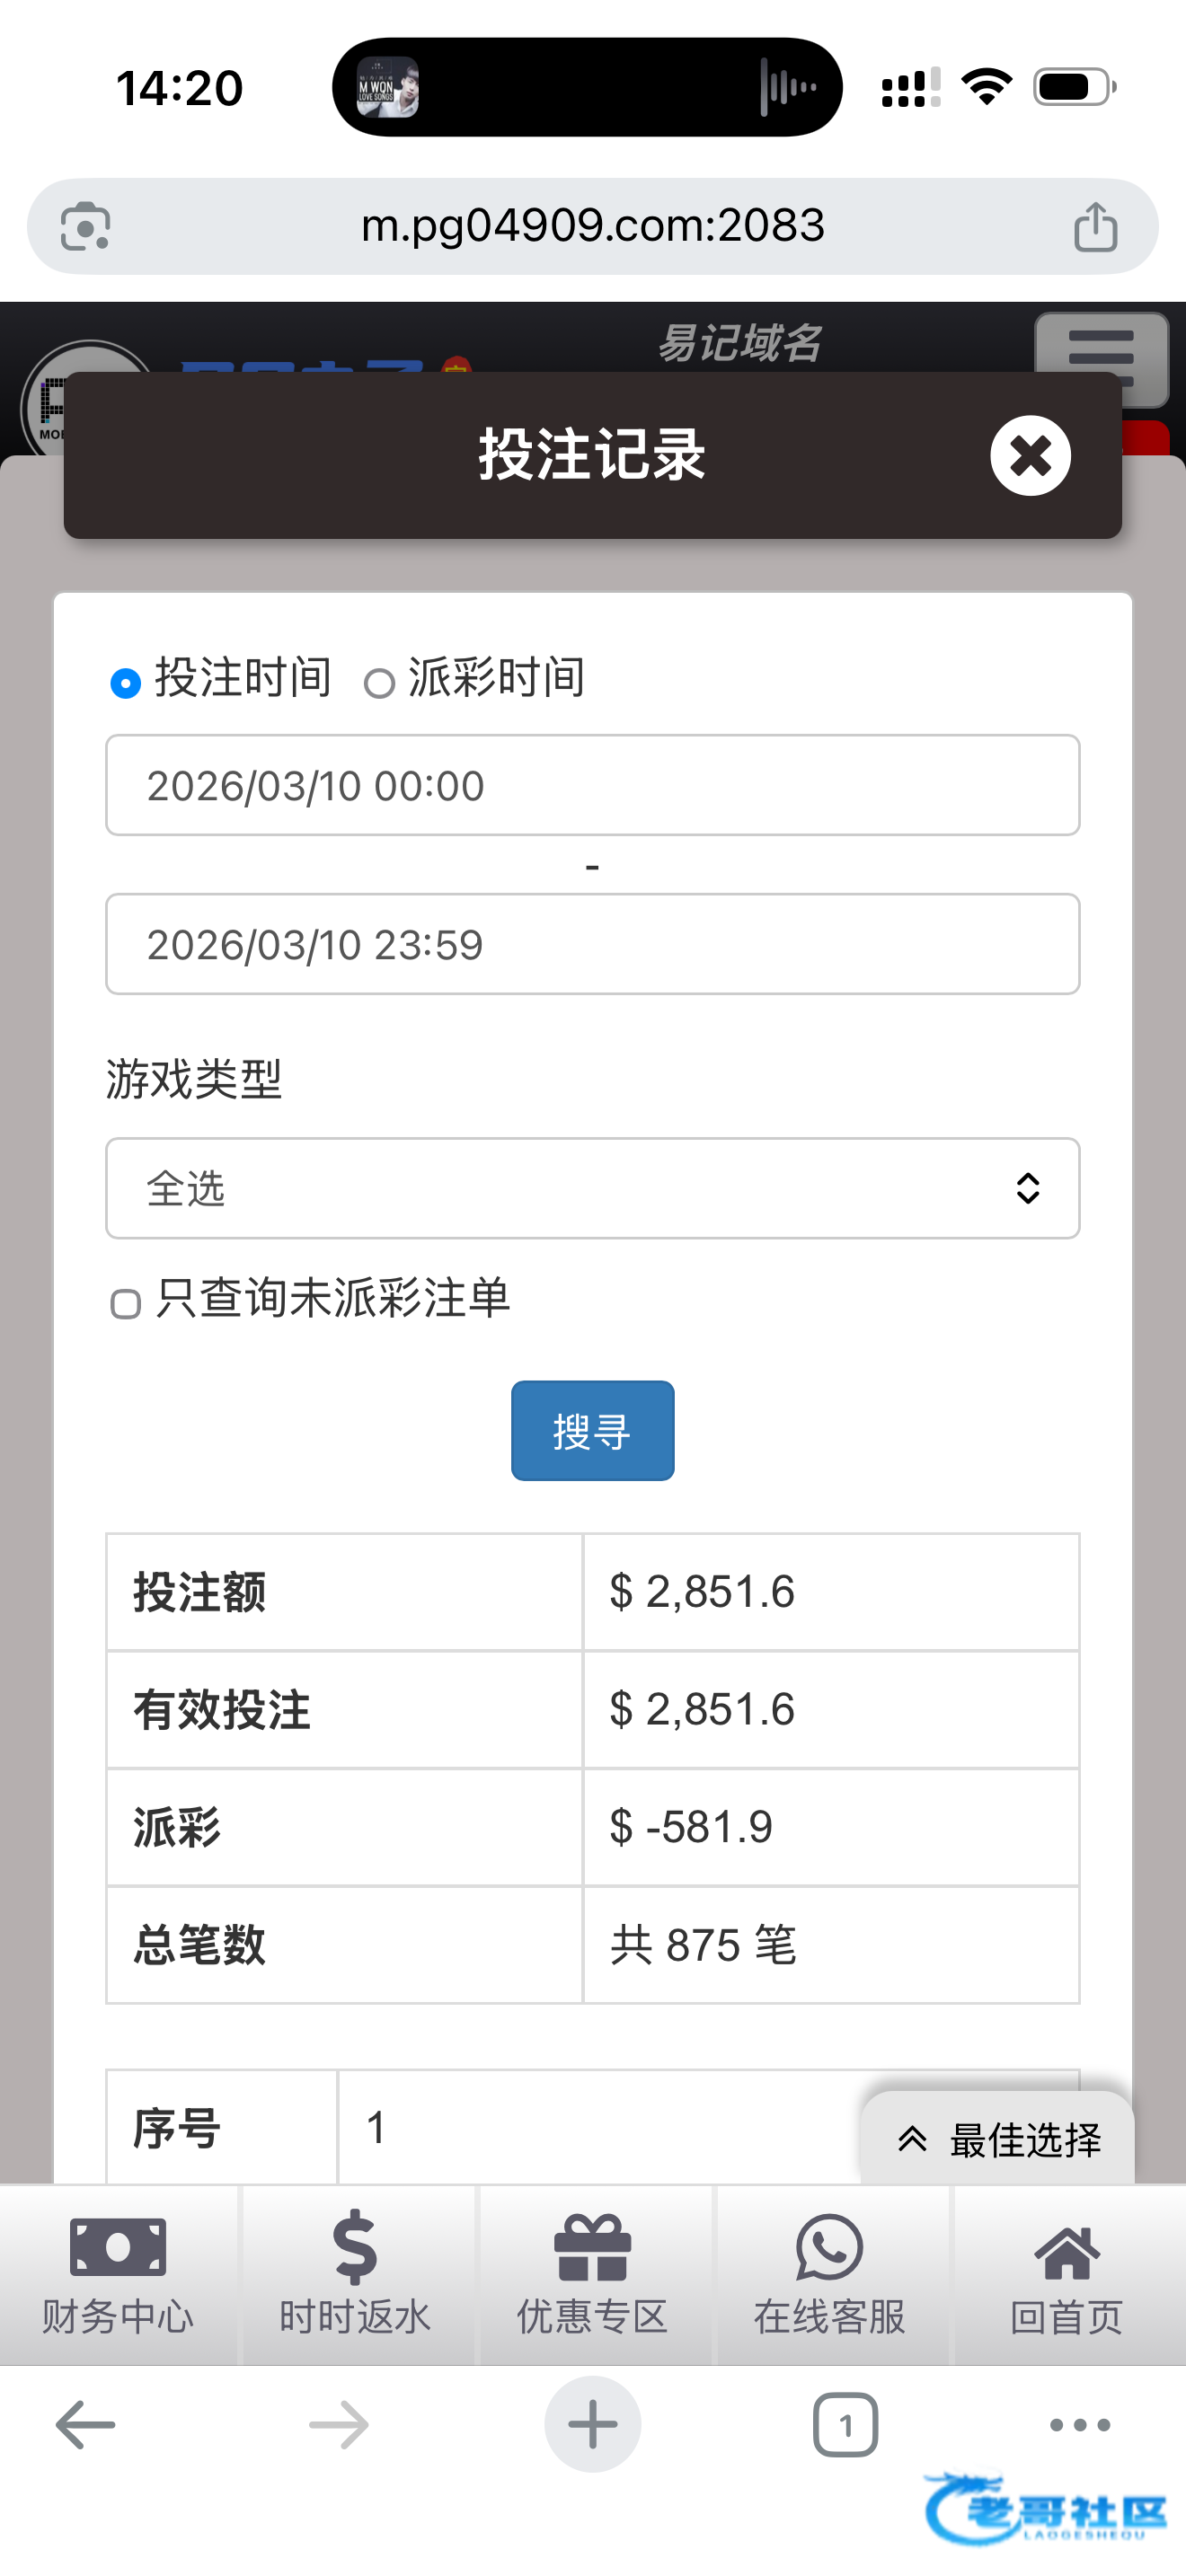Select 派彩时间 radio button
This screenshot has width=1186, height=2576.
[379, 684]
